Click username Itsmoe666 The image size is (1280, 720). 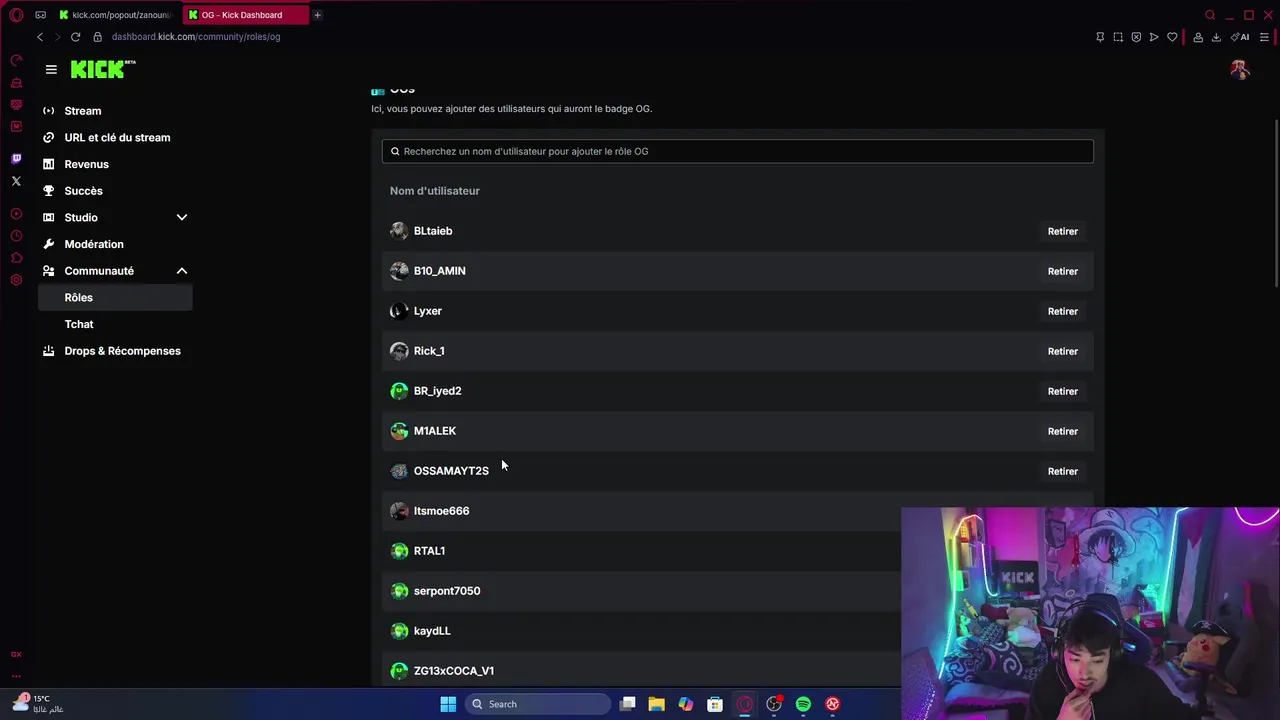441,511
